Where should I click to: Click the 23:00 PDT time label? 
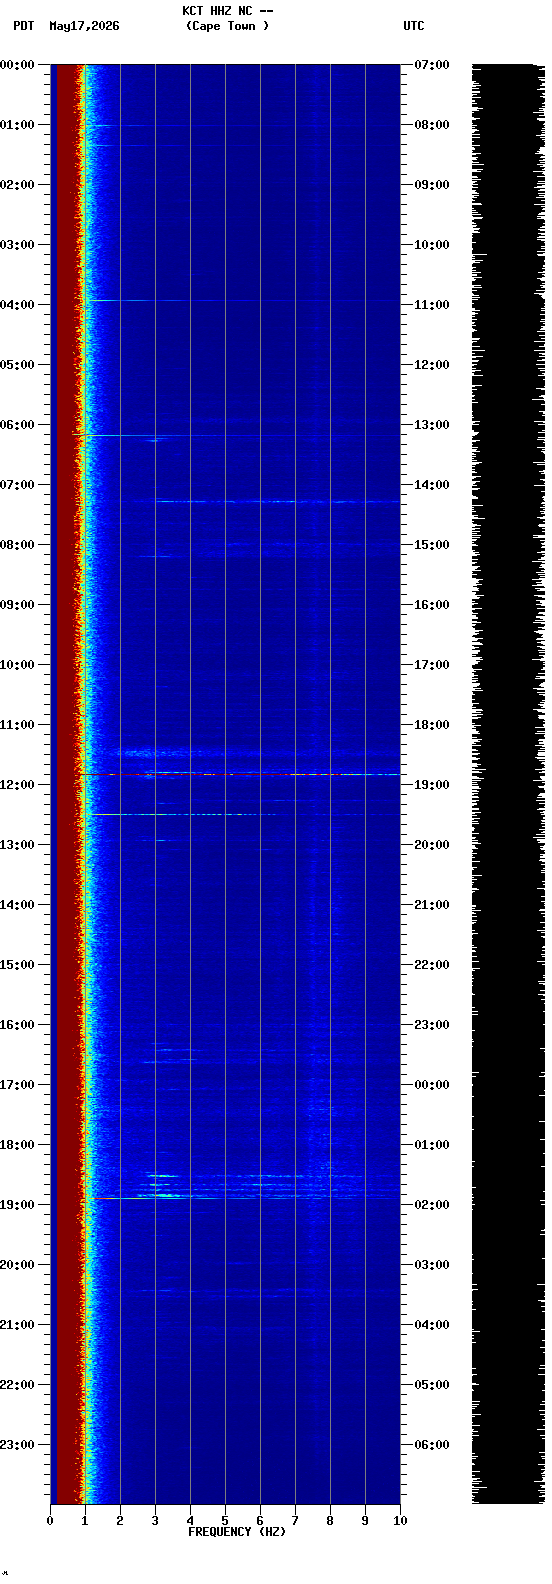18,1445
